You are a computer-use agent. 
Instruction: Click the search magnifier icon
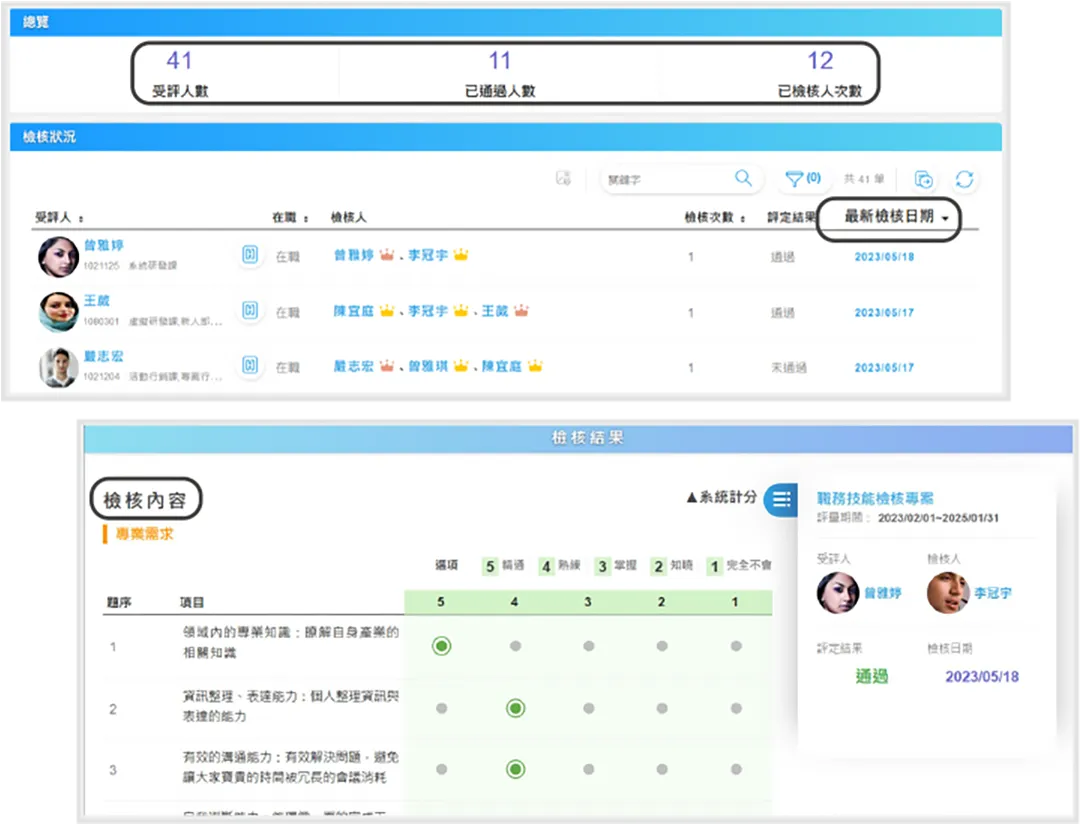click(744, 178)
